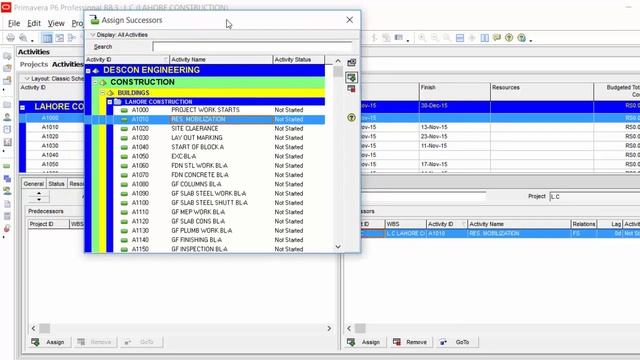Toggle the activity table view toolbar icon

point(47,38)
